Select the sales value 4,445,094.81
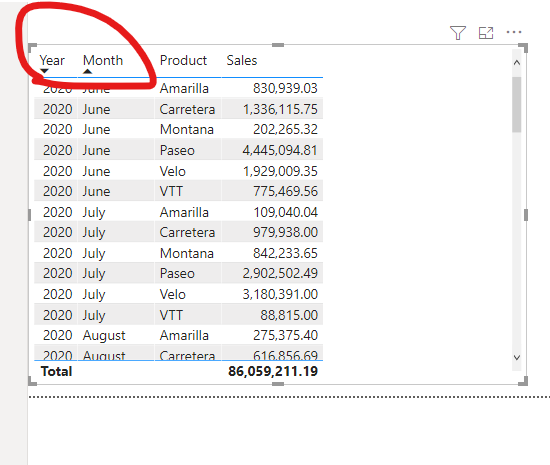 point(280,150)
